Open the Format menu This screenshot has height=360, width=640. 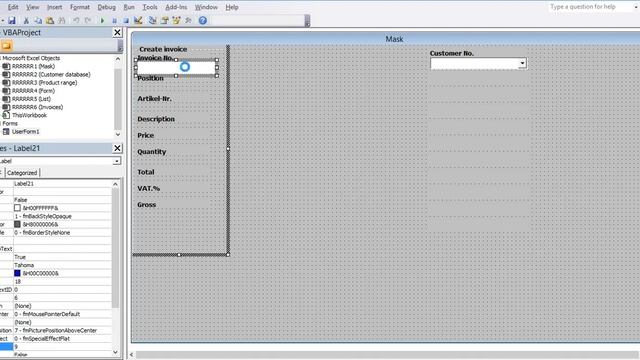pyautogui.click(x=80, y=7)
